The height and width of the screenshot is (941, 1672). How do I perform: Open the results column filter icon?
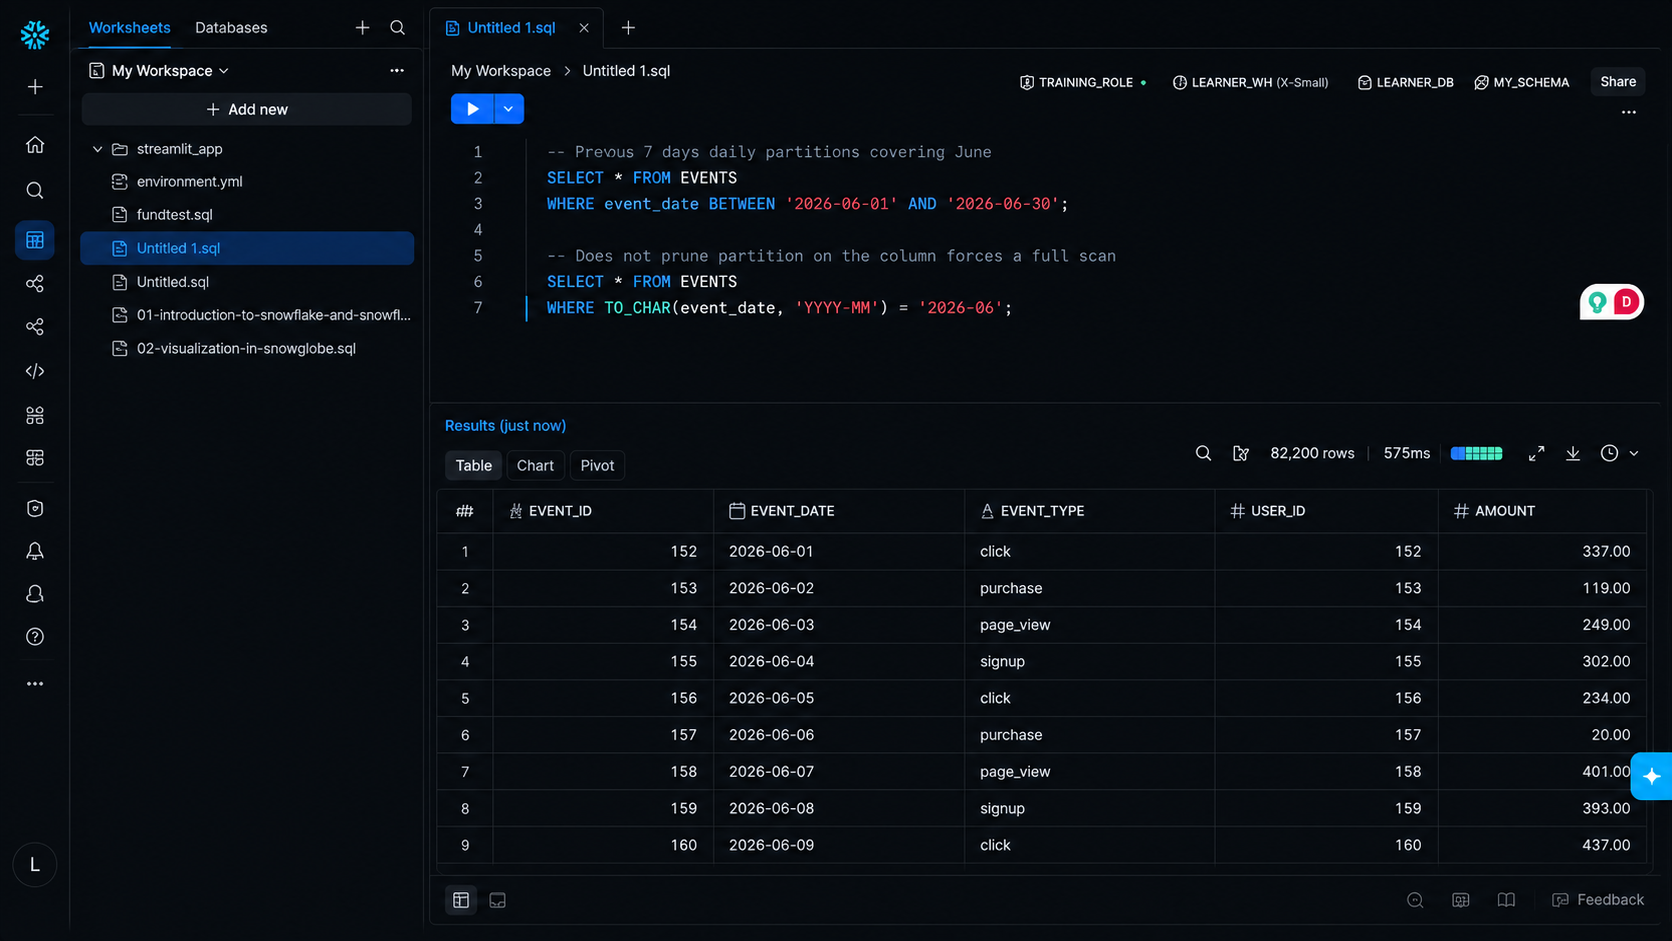(1241, 453)
